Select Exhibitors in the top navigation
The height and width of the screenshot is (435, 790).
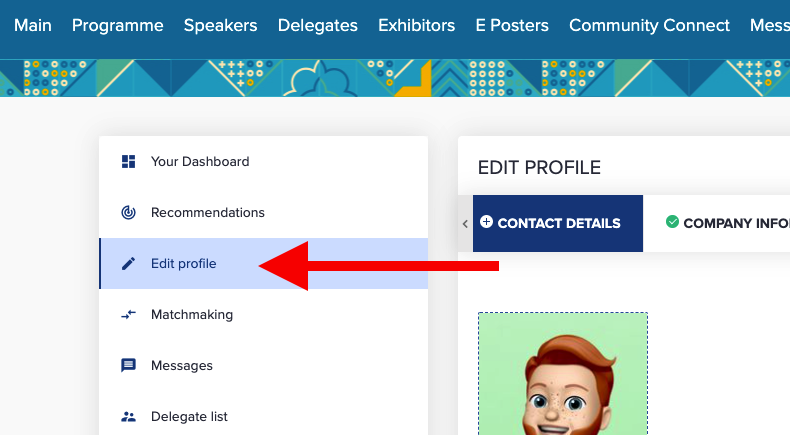pos(416,25)
